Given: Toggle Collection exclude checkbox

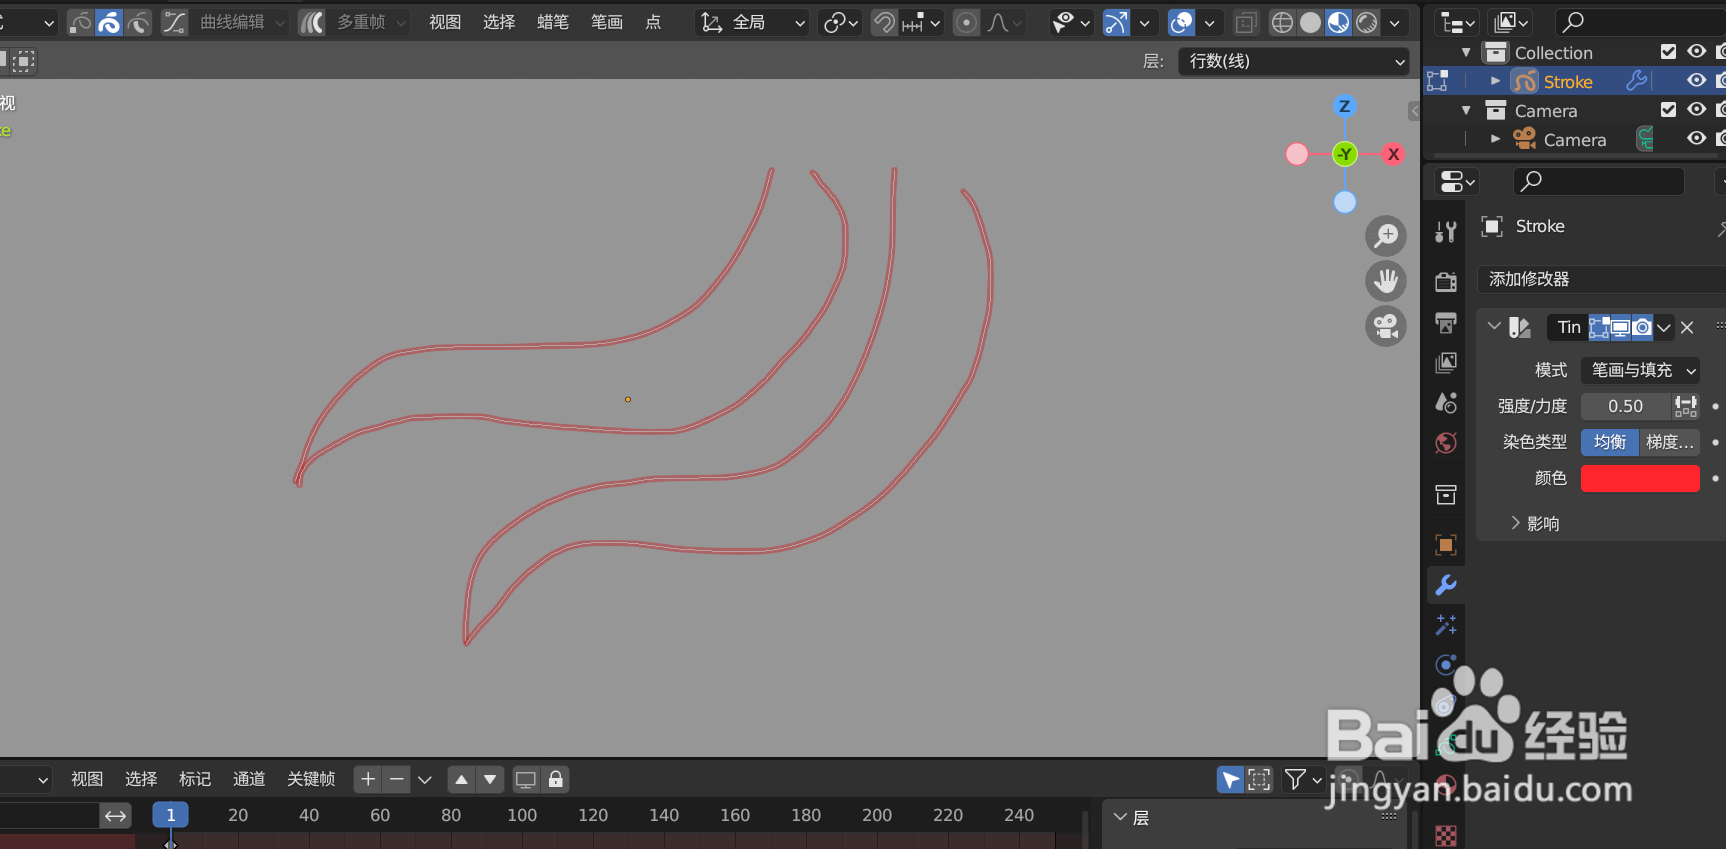Looking at the screenshot, I should pyautogui.click(x=1668, y=51).
